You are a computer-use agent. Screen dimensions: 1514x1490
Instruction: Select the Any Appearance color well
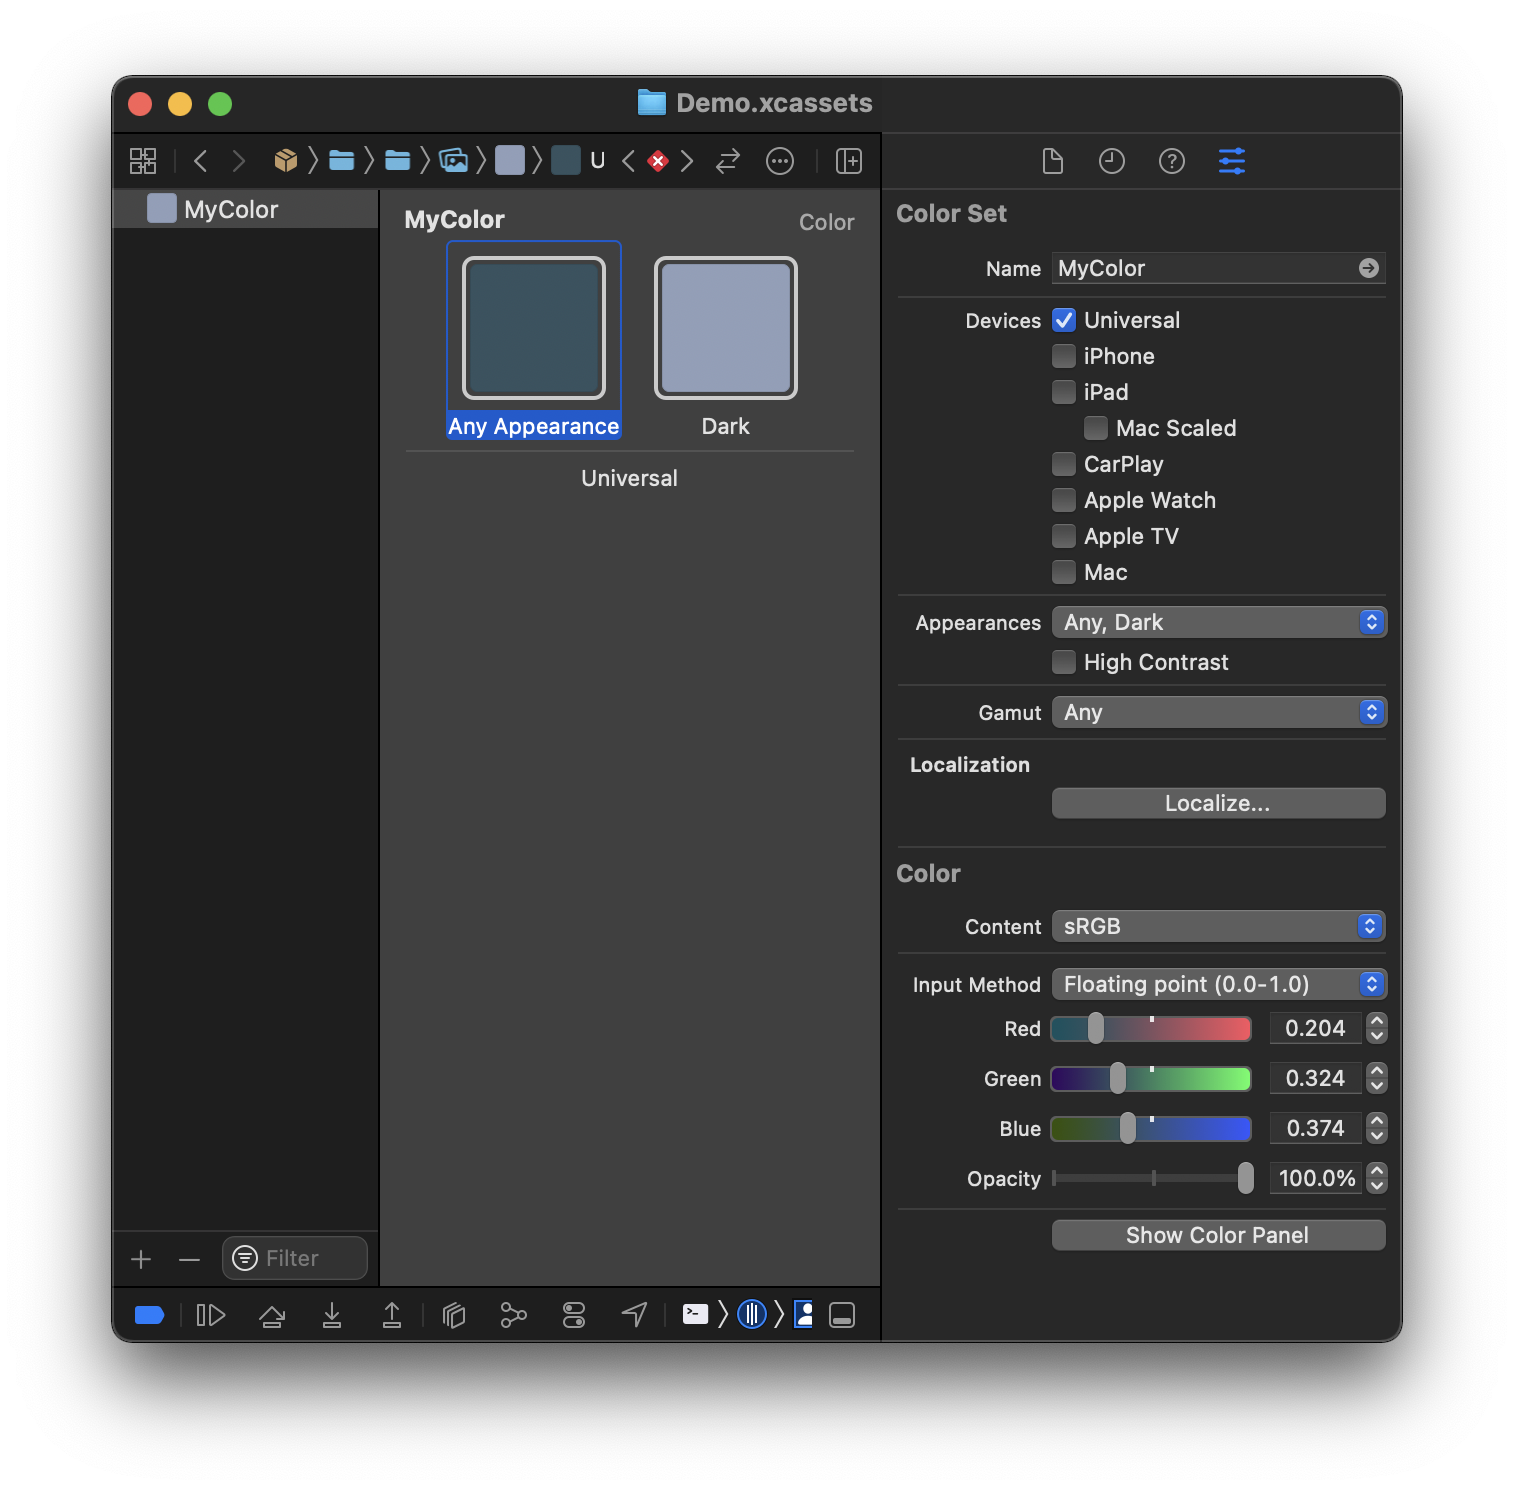coord(534,328)
